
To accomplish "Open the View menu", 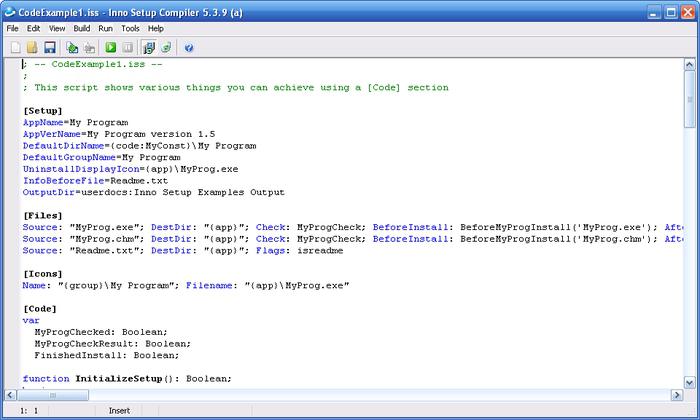I will (57, 29).
